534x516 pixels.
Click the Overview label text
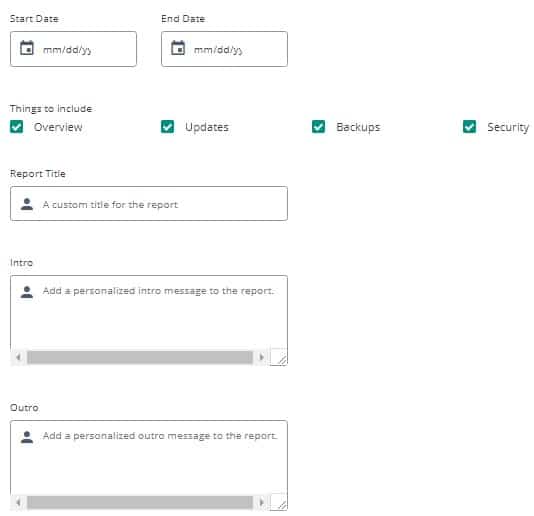(58, 127)
